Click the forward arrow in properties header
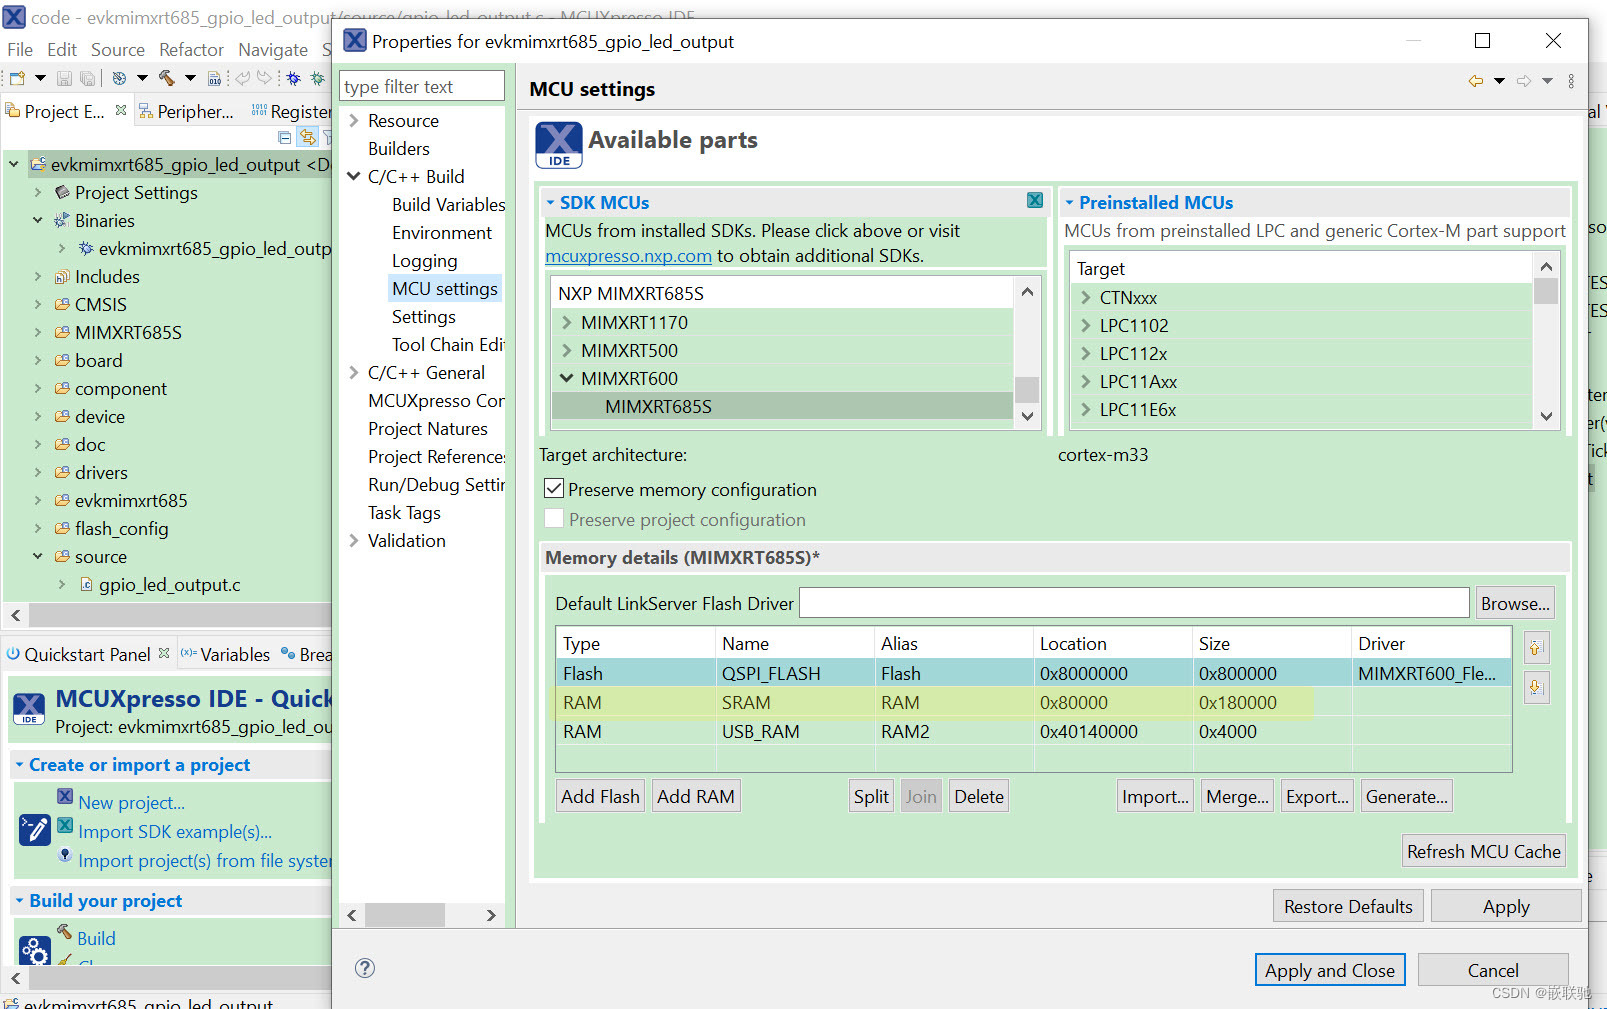1607x1009 pixels. click(x=1523, y=81)
